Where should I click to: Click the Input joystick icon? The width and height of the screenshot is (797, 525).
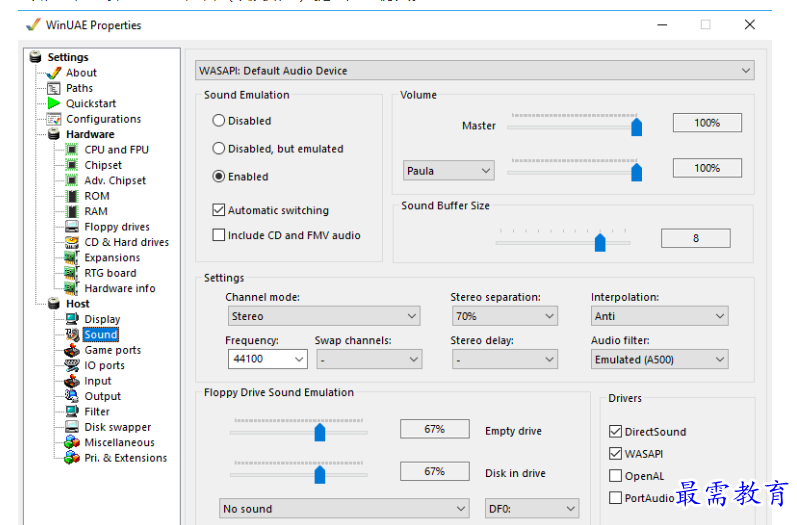coord(72,381)
